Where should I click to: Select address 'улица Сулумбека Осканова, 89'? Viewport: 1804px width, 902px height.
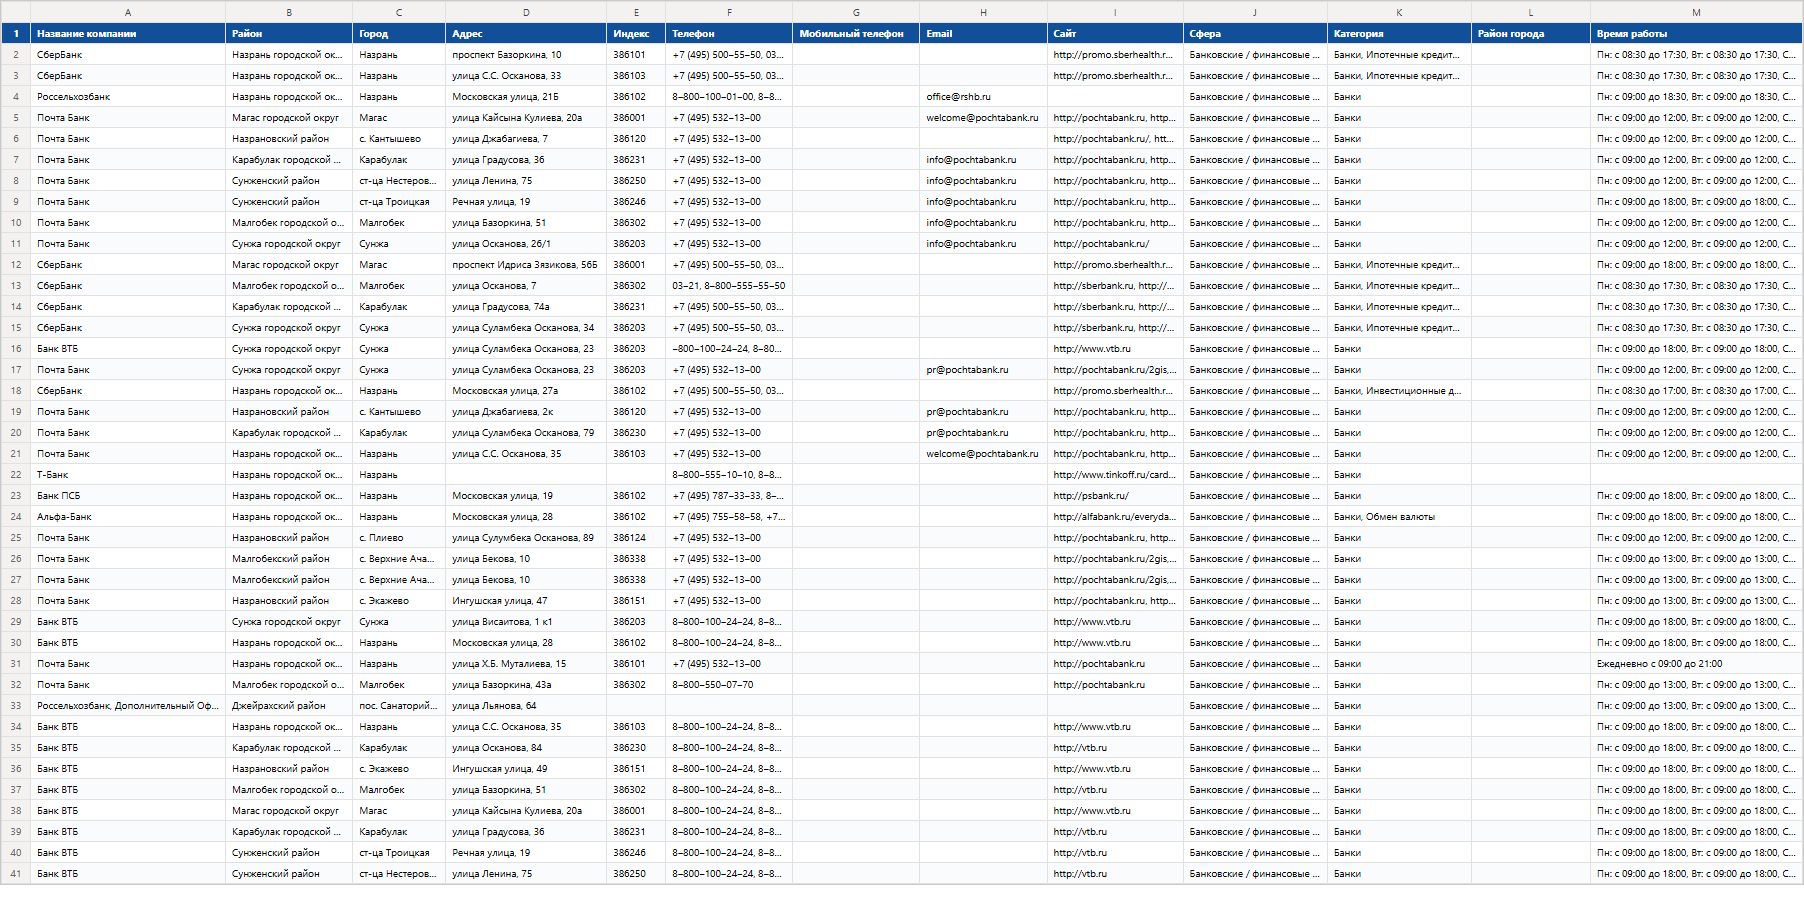click(x=526, y=538)
